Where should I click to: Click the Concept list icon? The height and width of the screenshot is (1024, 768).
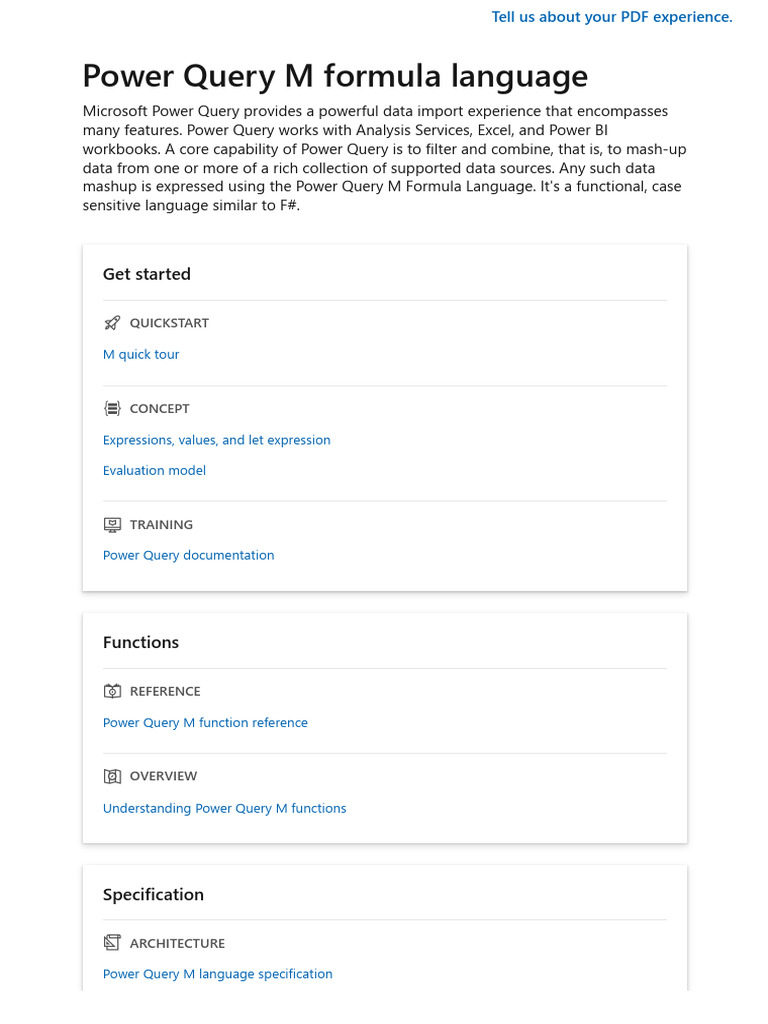coord(112,408)
